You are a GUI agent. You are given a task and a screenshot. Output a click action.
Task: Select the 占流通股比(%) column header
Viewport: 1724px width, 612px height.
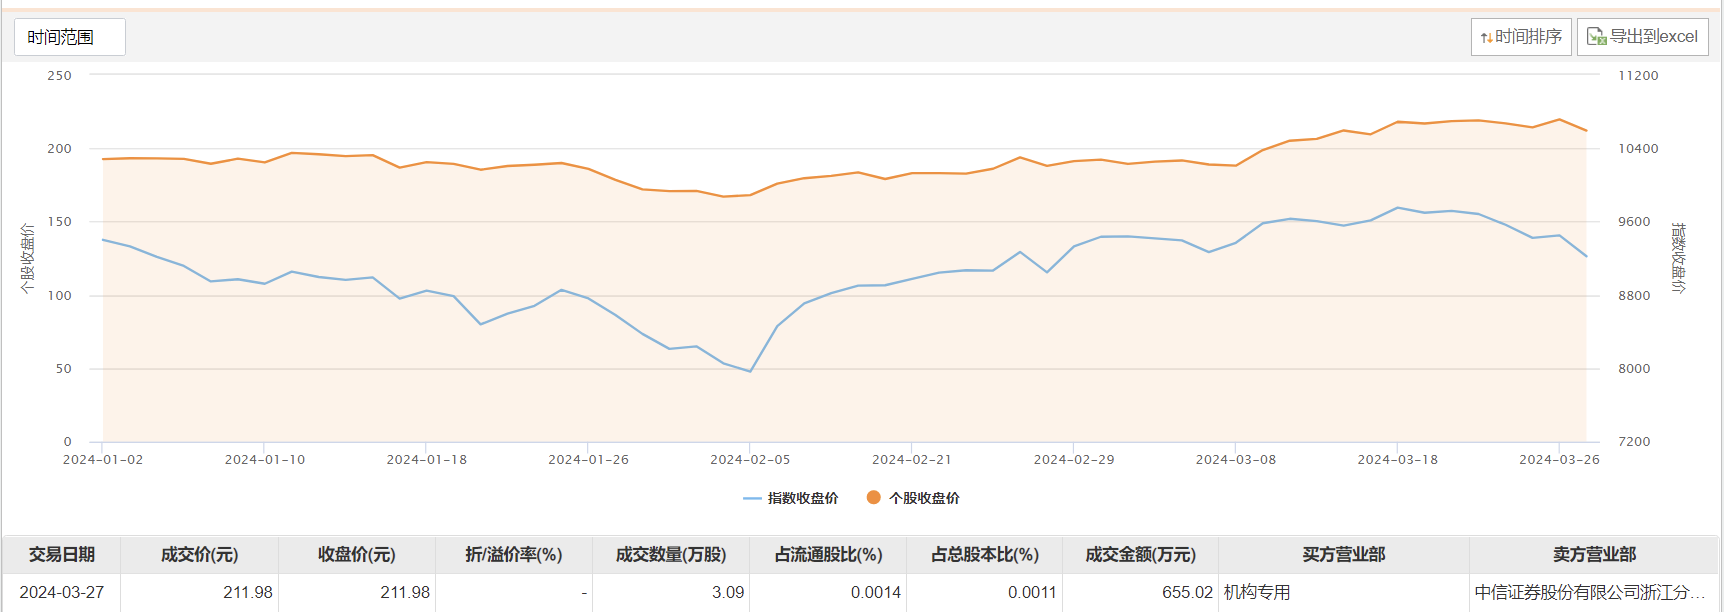tap(828, 554)
